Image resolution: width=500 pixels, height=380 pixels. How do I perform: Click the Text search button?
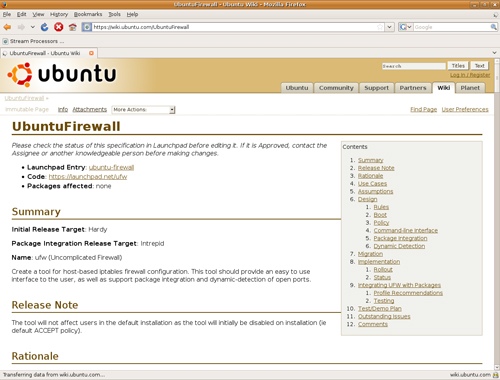tap(480, 66)
